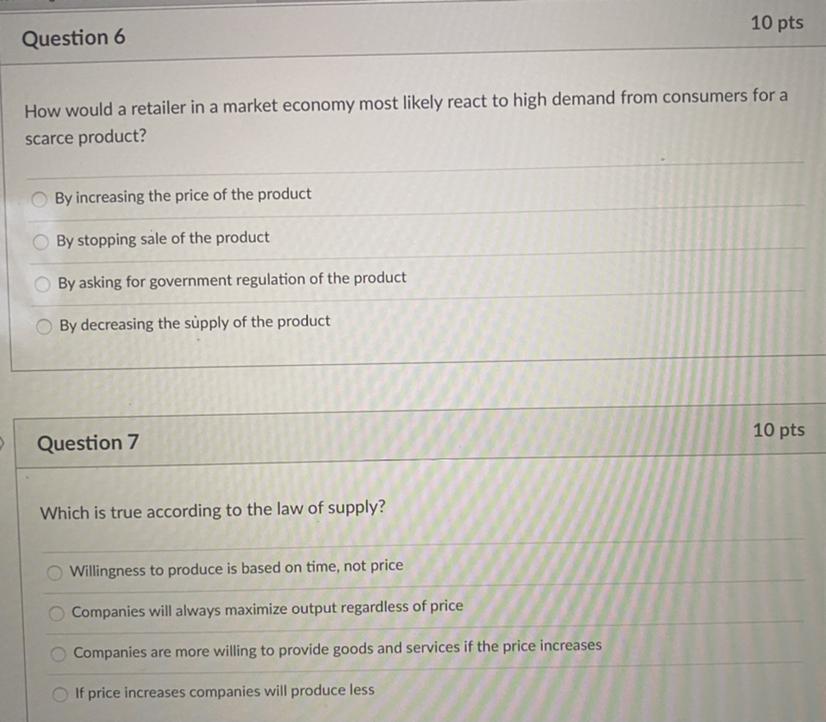Click the 'law of supply' question text
Viewport: 826px width, 722px height.
(x=213, y=510)
